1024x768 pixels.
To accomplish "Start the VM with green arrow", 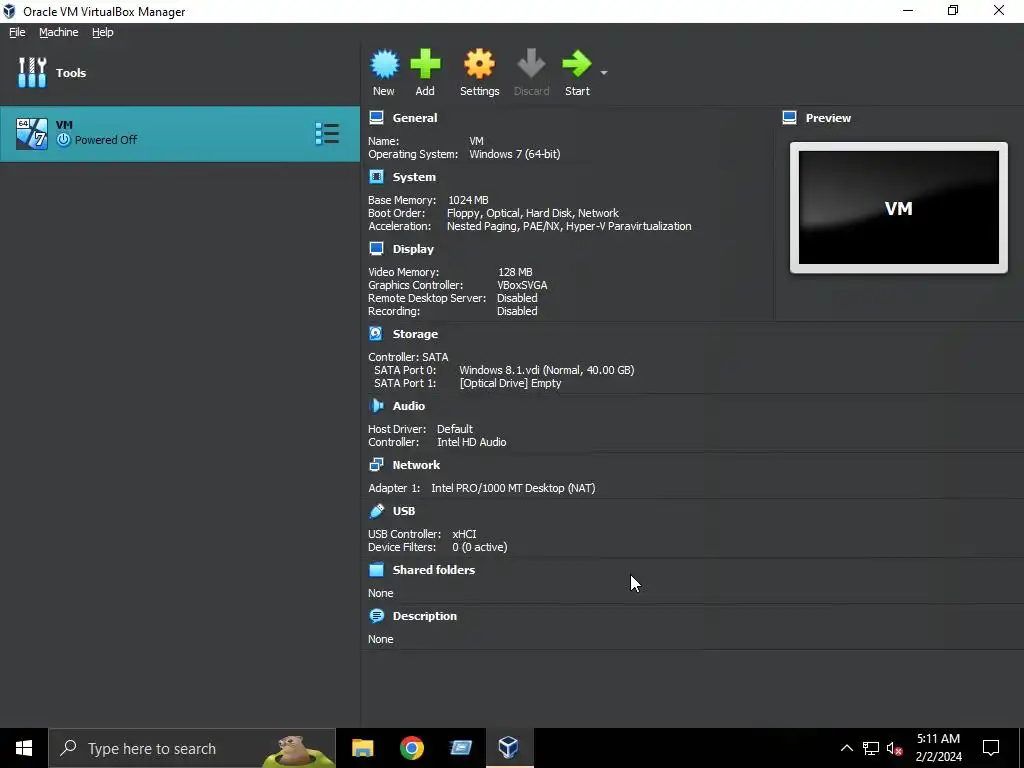I will point(577,64).
